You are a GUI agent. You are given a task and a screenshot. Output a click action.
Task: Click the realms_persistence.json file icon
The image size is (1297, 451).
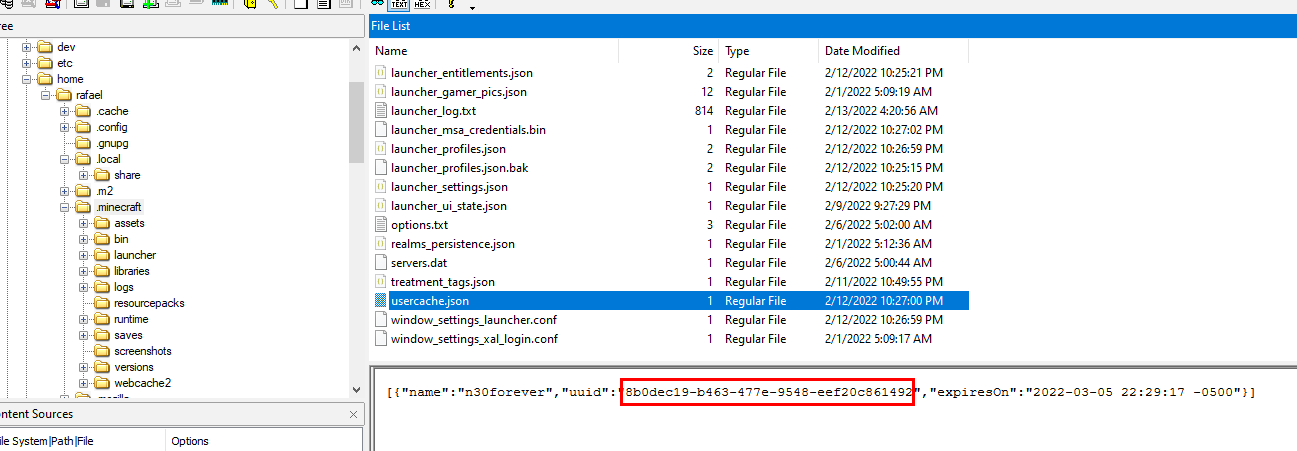click(x=380, y=244)
